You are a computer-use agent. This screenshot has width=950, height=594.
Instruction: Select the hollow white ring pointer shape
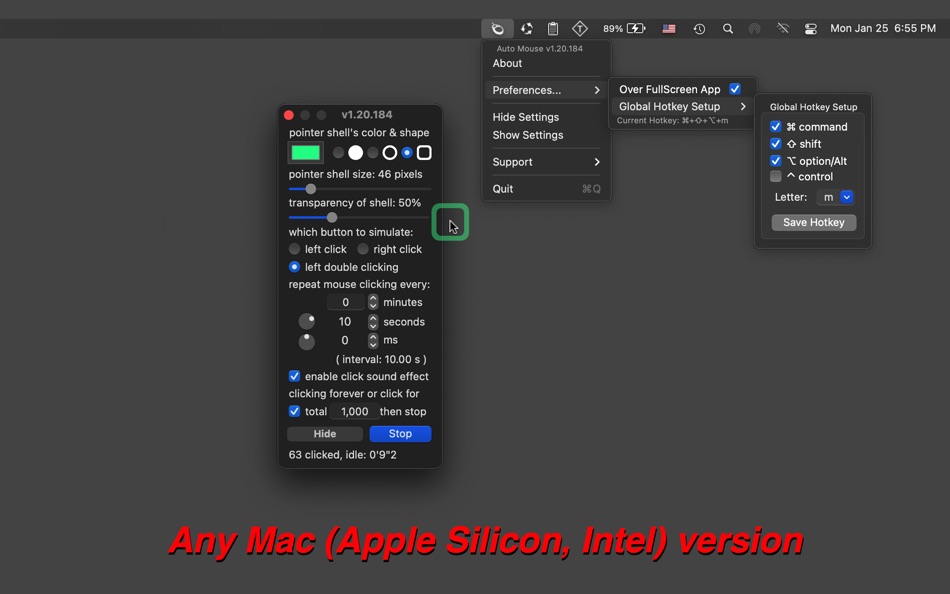(x=390, y=153)
